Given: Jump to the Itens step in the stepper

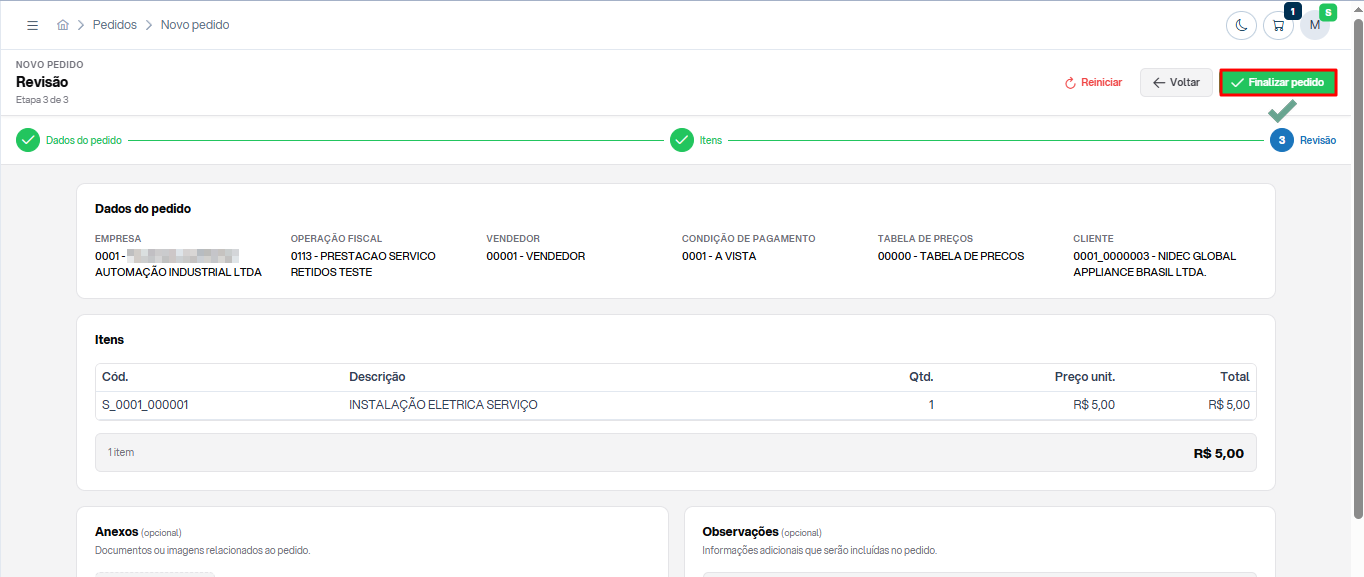Looking at the screenshot, I should point(696,140).
